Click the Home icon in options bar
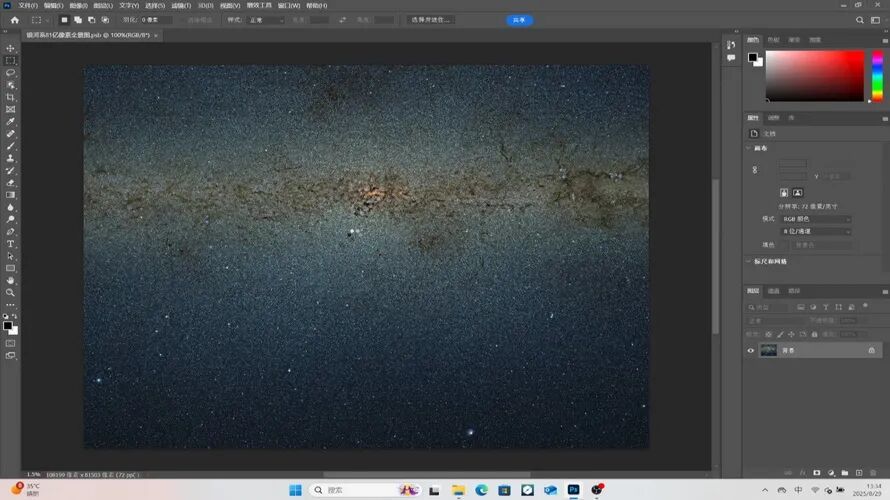This screenshot has height=500, width=890. [14, 20]
